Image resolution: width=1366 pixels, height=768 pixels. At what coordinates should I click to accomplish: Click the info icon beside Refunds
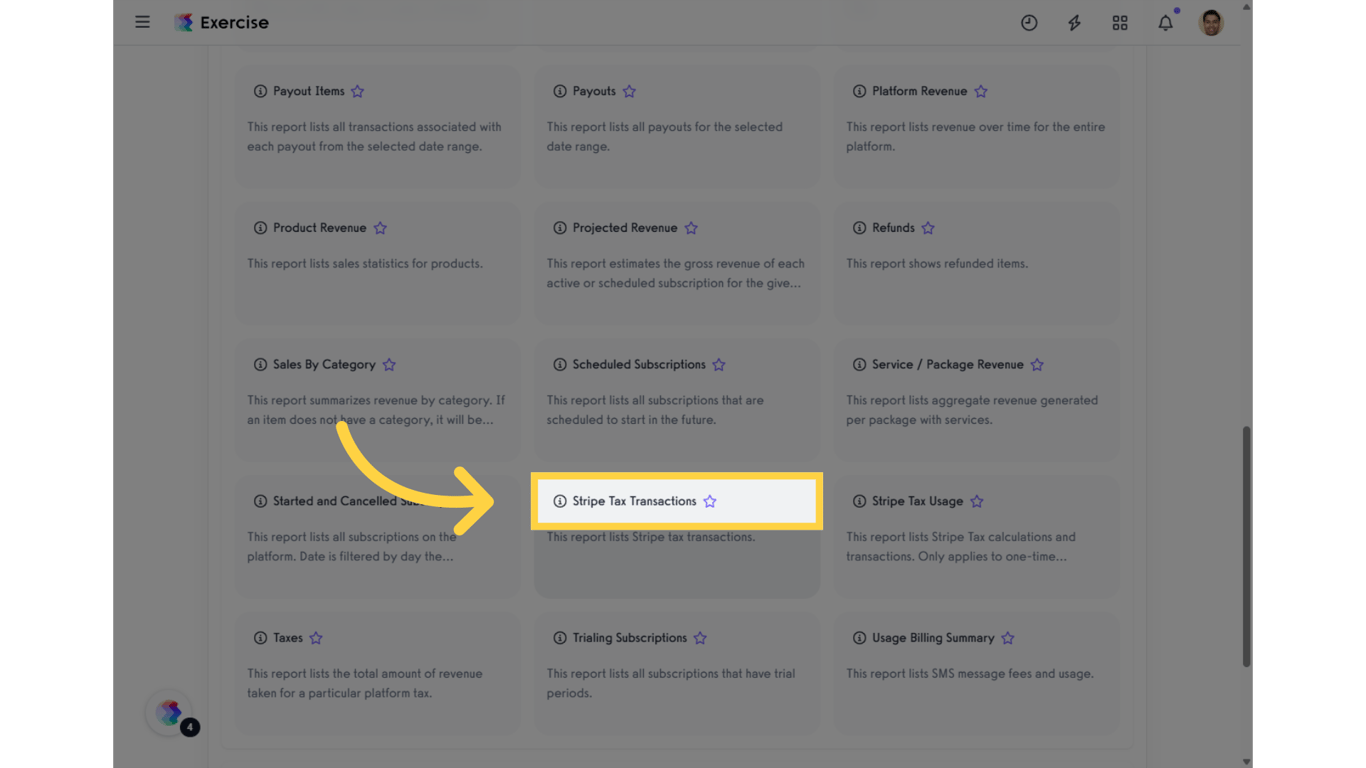click(859, 228)
